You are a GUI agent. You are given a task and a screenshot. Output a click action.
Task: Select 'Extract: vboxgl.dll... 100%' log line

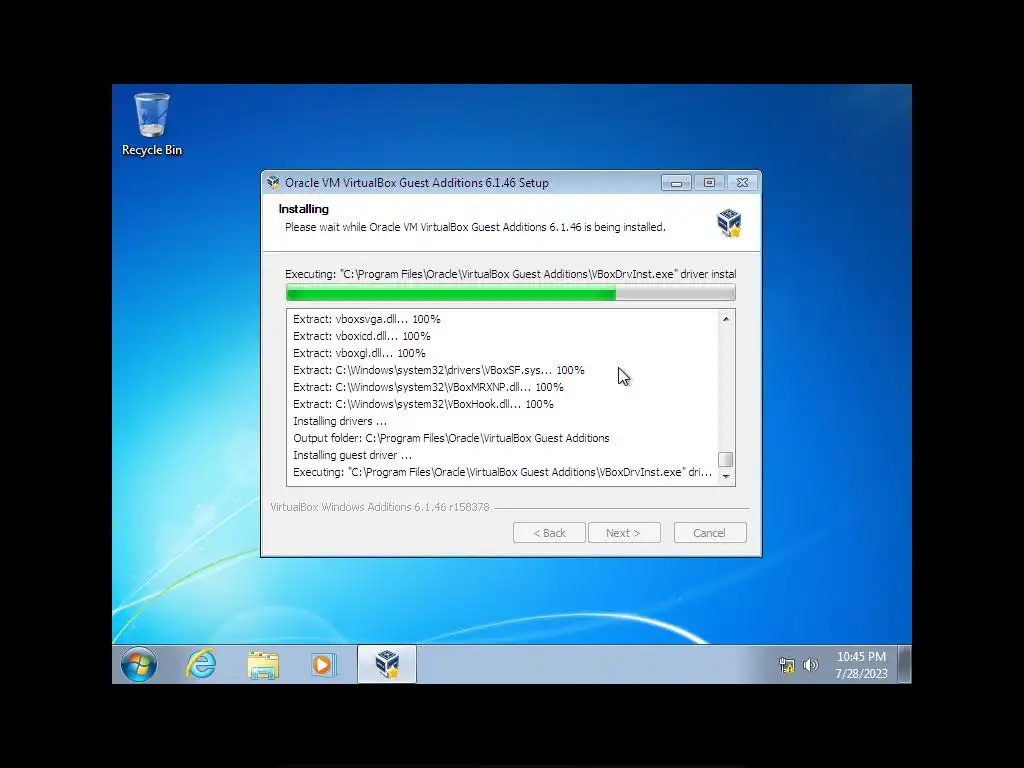tap(359, 353)
